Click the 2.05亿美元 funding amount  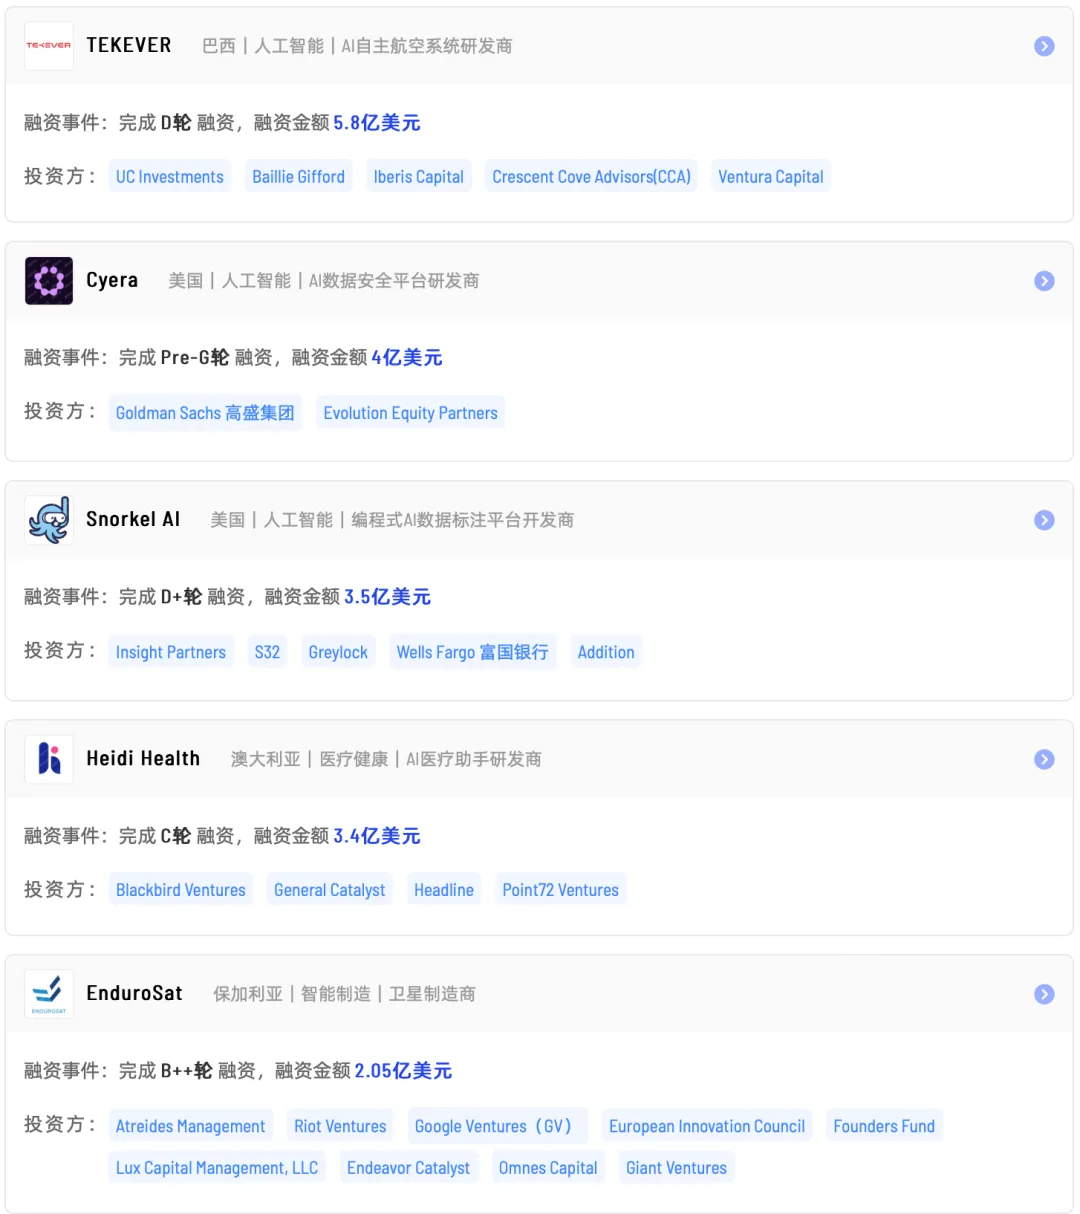[403, 1071]
